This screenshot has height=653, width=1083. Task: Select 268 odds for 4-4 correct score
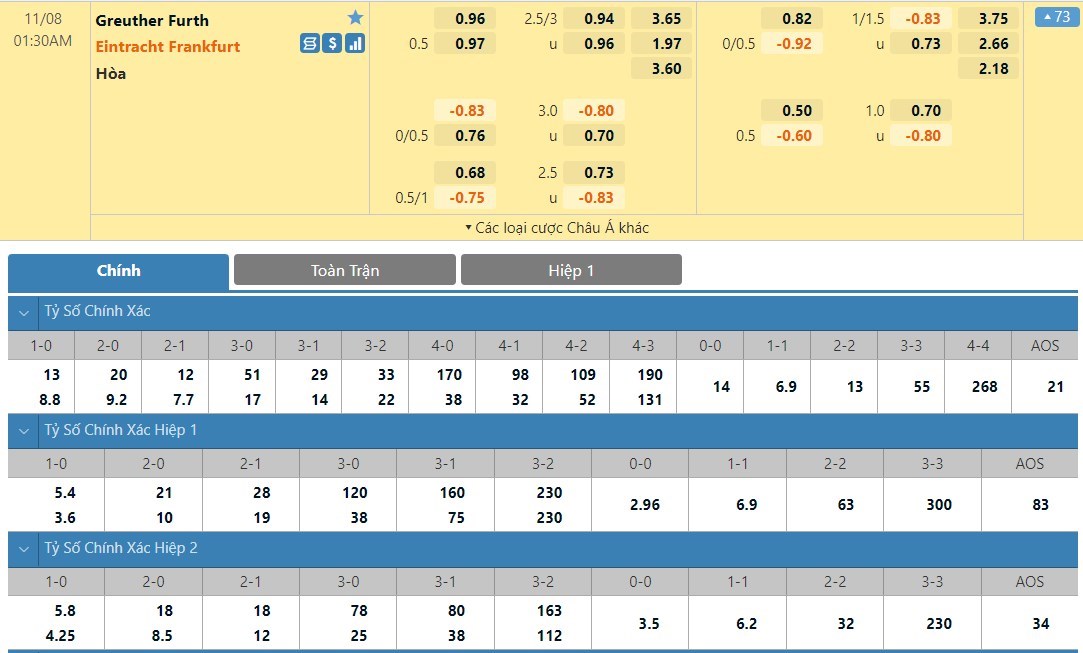[984, 387]
